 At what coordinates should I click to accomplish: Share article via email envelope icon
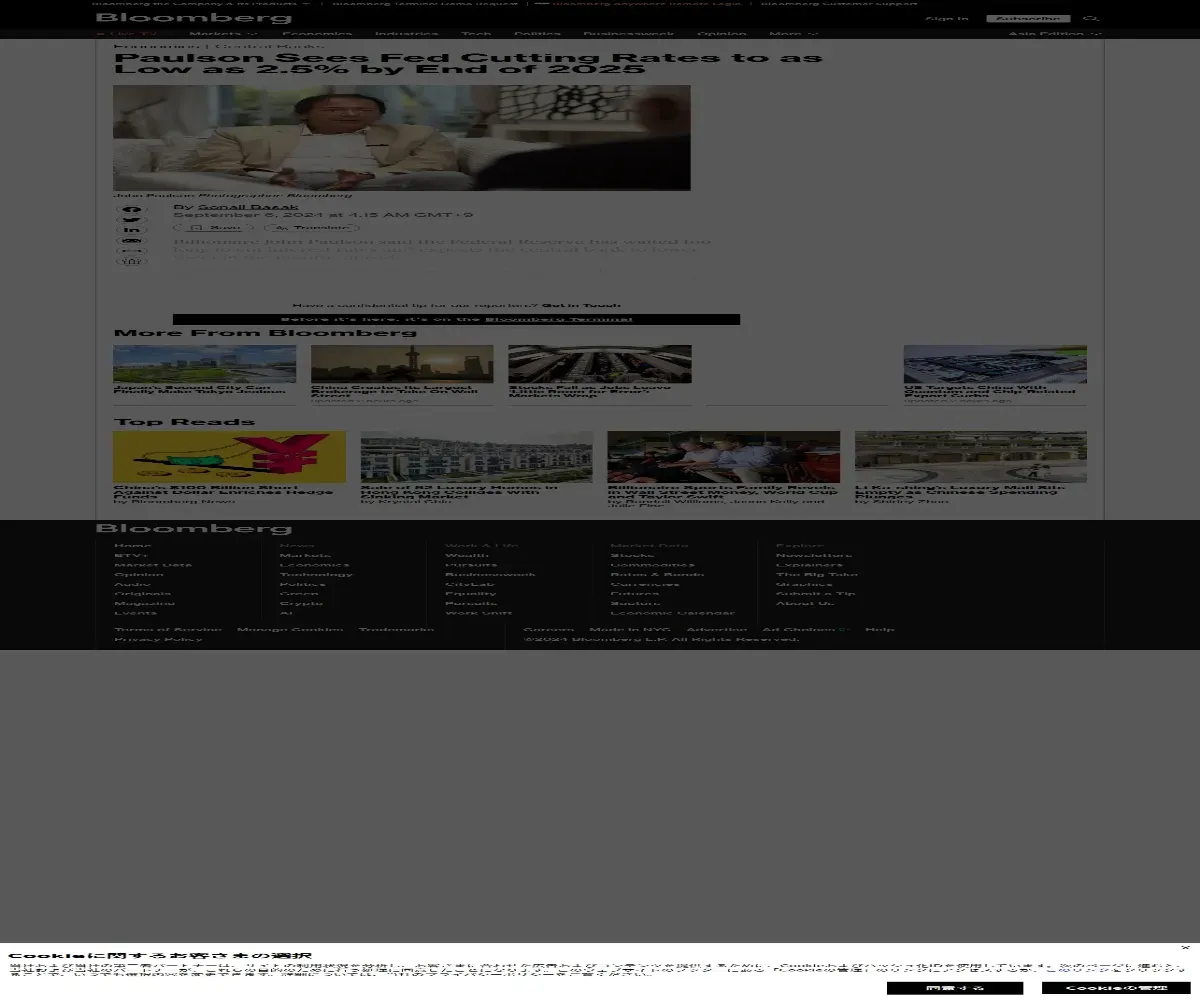(132, 241)
